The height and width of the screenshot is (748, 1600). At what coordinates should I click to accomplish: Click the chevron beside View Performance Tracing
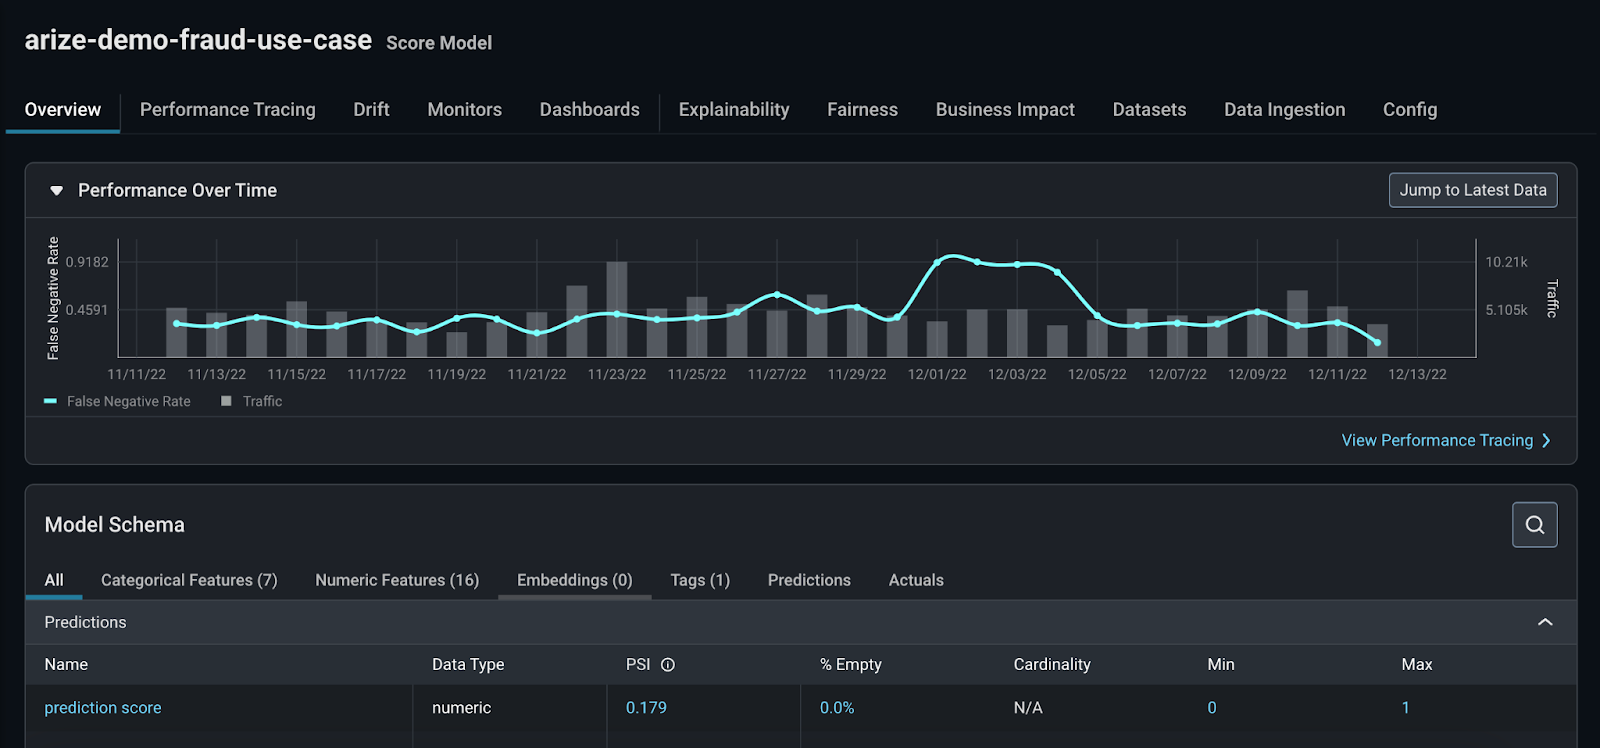1546,441
